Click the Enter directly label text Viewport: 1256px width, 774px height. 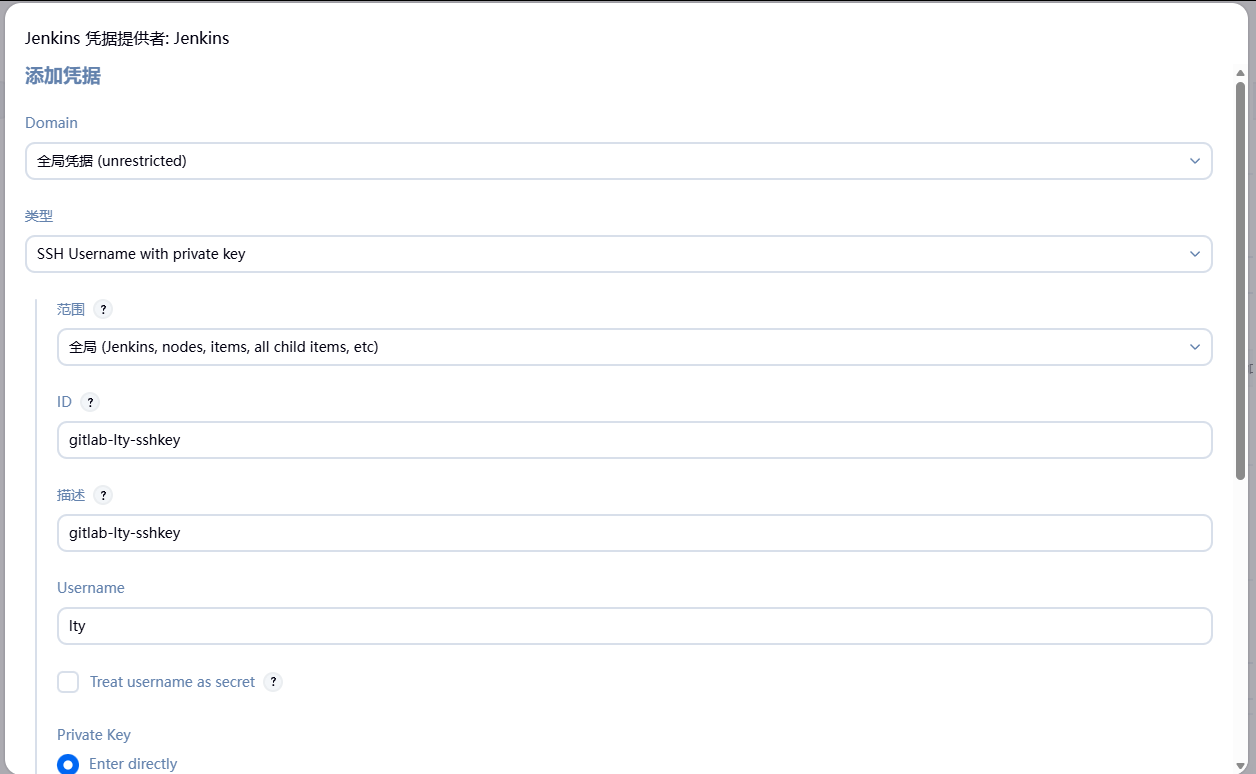click(133, 764)
